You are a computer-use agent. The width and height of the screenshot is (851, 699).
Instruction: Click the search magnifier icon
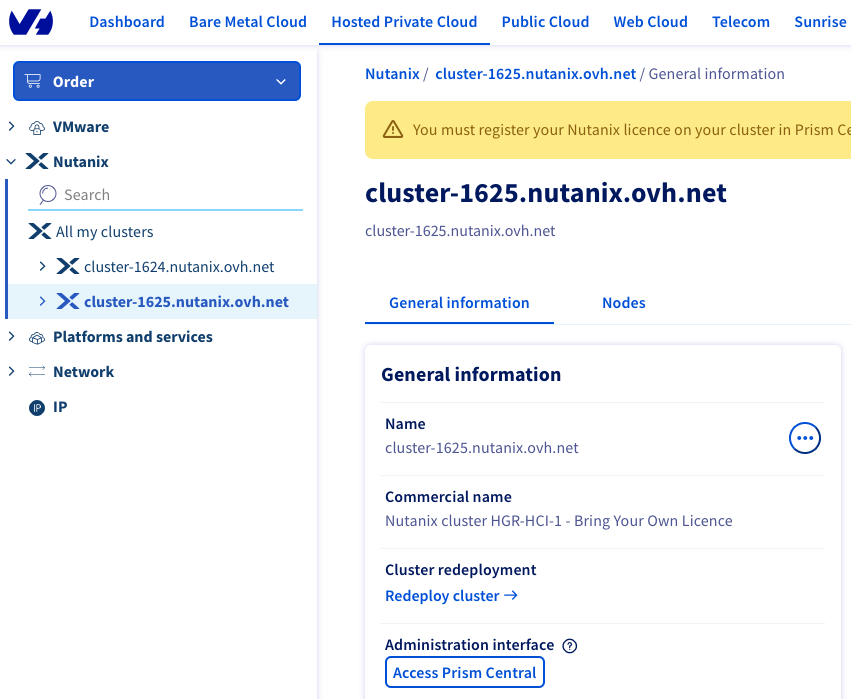tap(47, 194)
